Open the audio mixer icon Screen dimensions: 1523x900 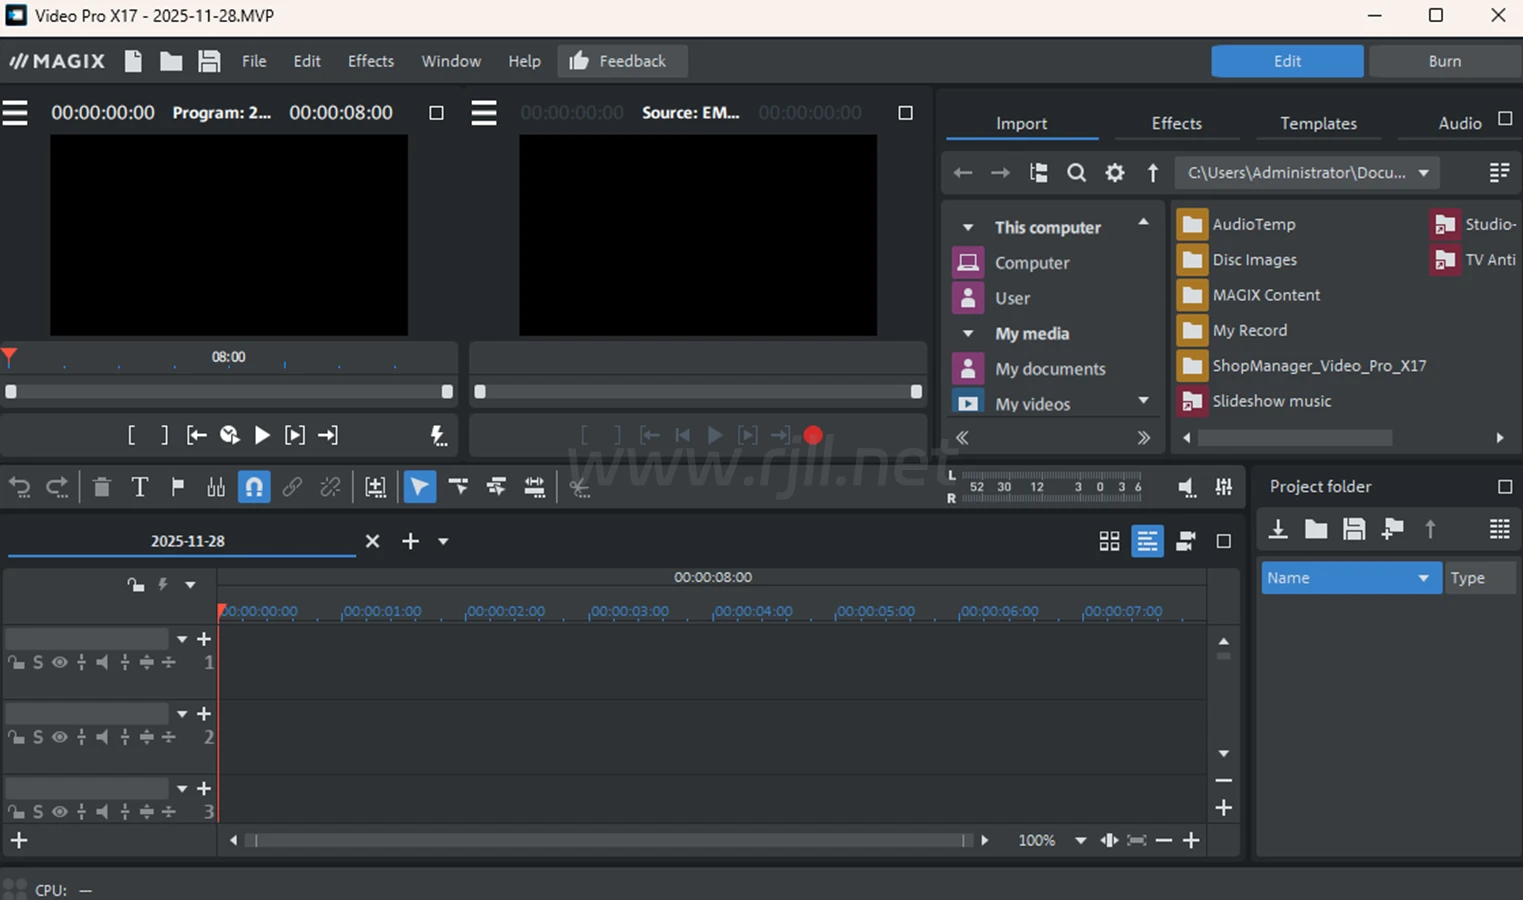click(1223, 487)
